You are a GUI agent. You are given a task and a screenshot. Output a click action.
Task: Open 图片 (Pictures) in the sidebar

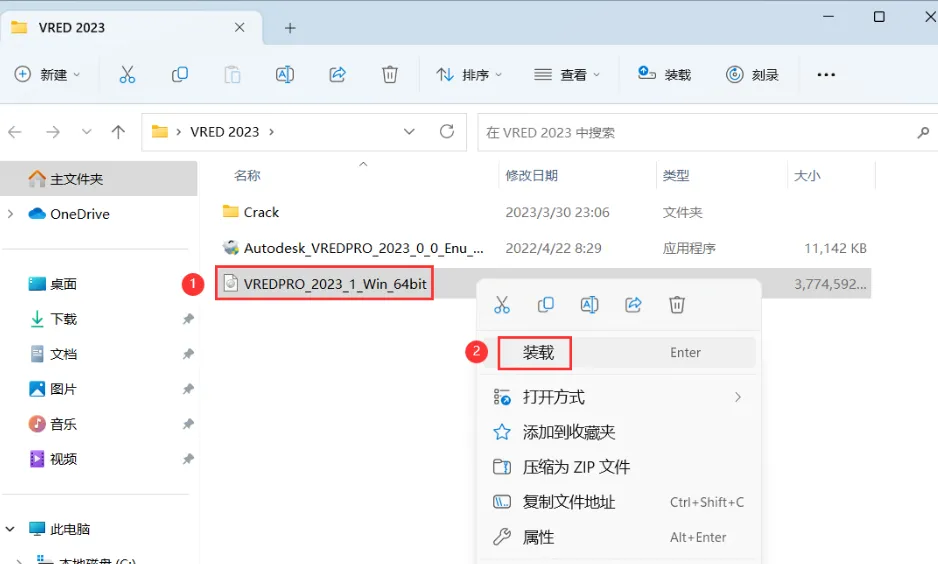click(63, 389)
